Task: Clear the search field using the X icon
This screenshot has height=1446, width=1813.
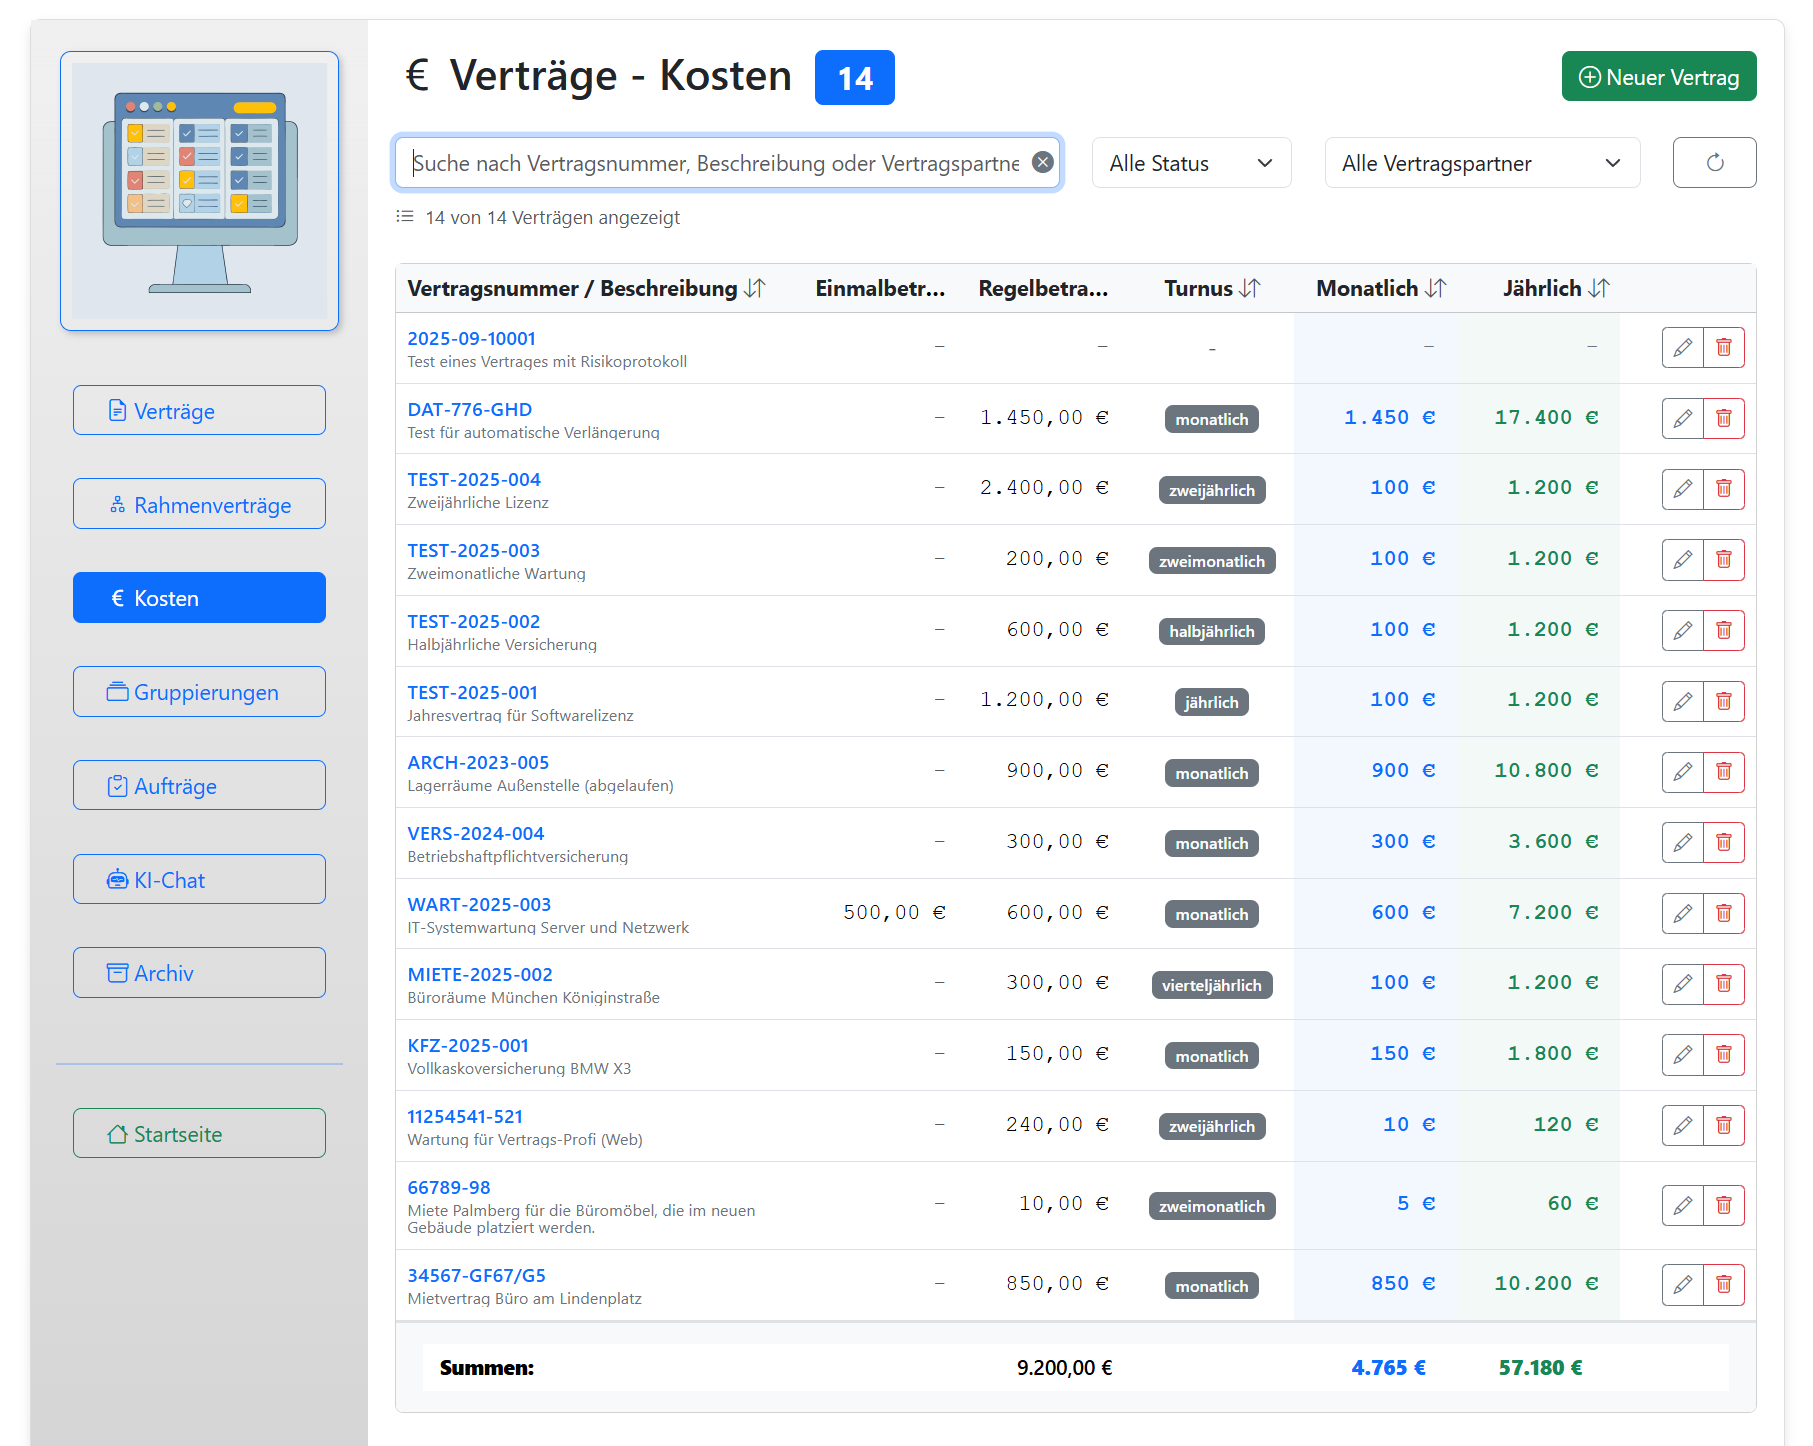Action: (1041, 161)
